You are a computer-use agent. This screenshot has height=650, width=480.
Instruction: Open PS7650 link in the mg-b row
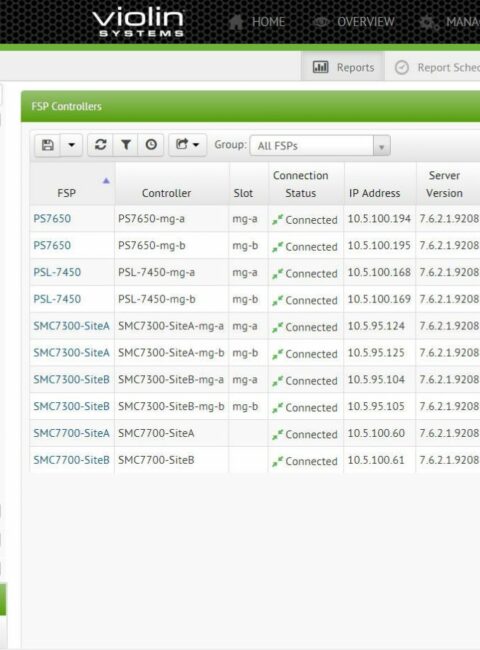[52, 245]
